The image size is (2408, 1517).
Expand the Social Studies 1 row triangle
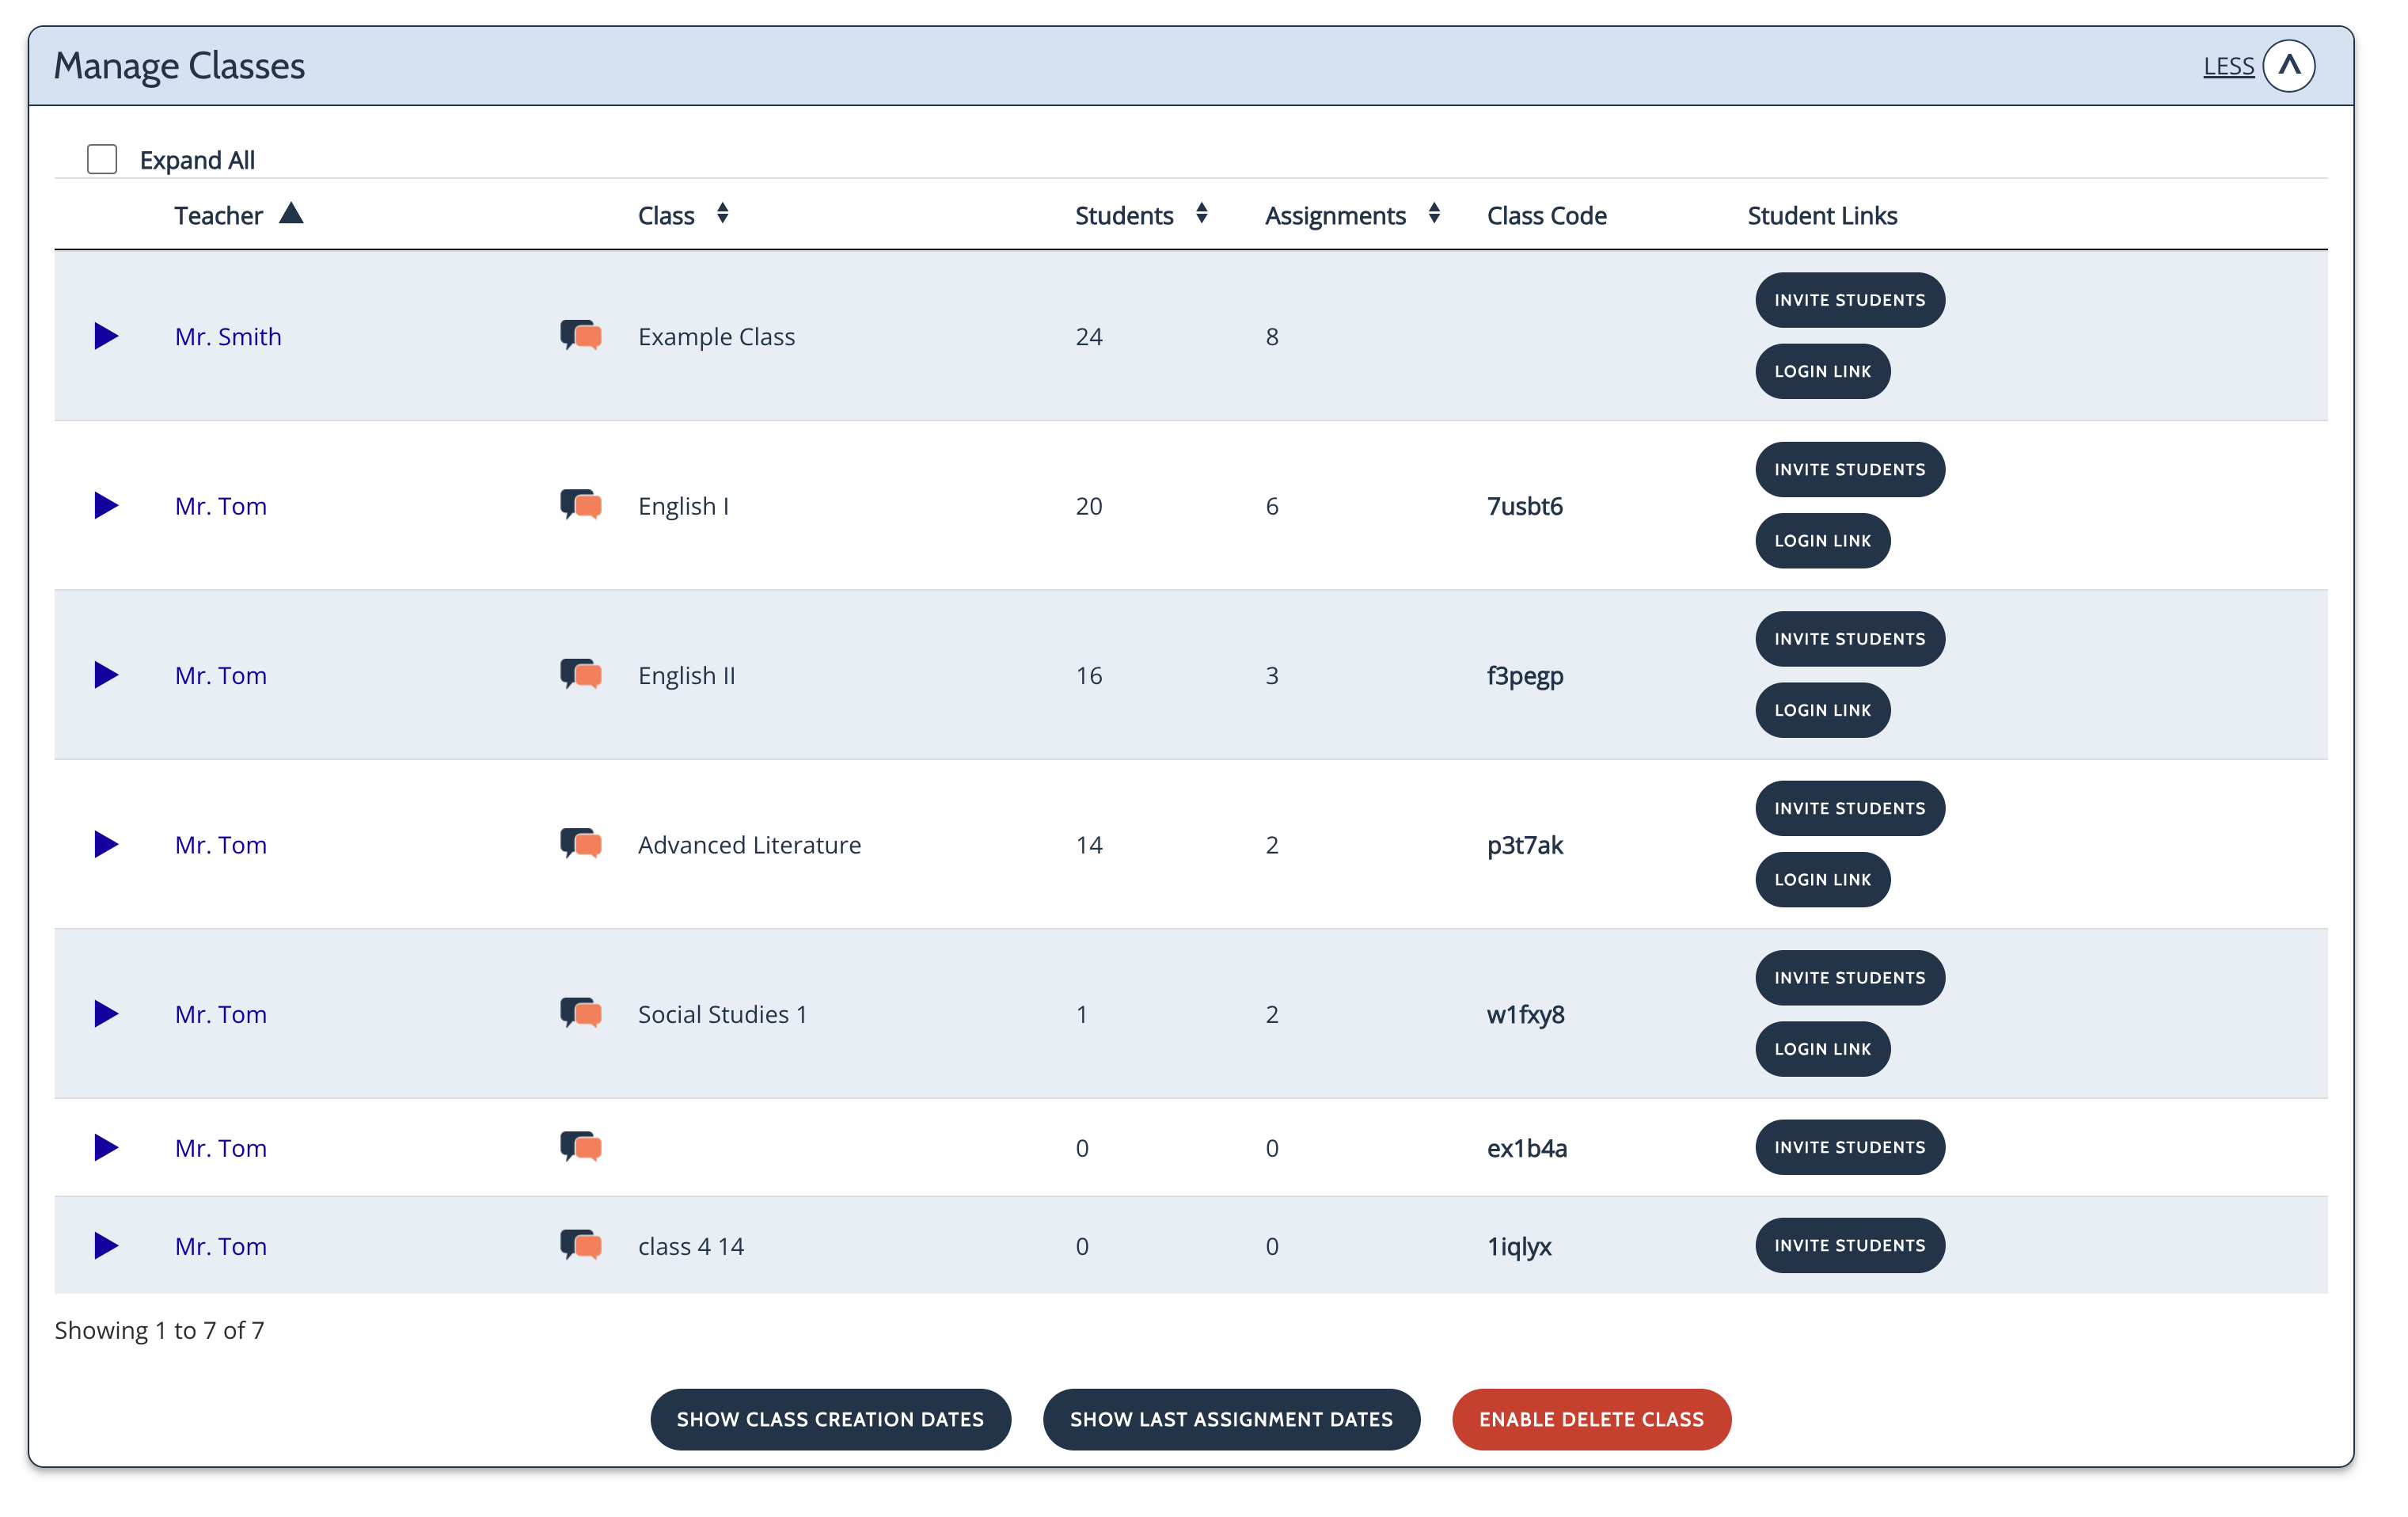click(106, 1014)
